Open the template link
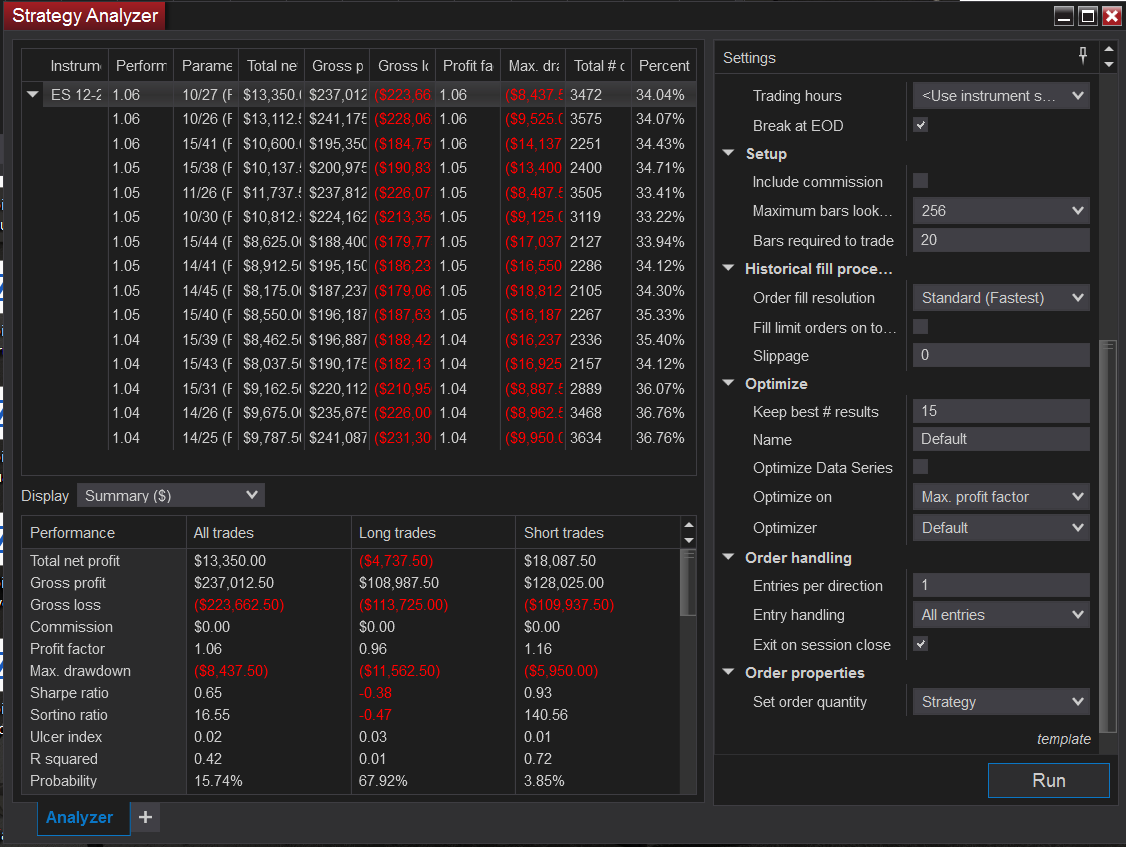 1064,739
